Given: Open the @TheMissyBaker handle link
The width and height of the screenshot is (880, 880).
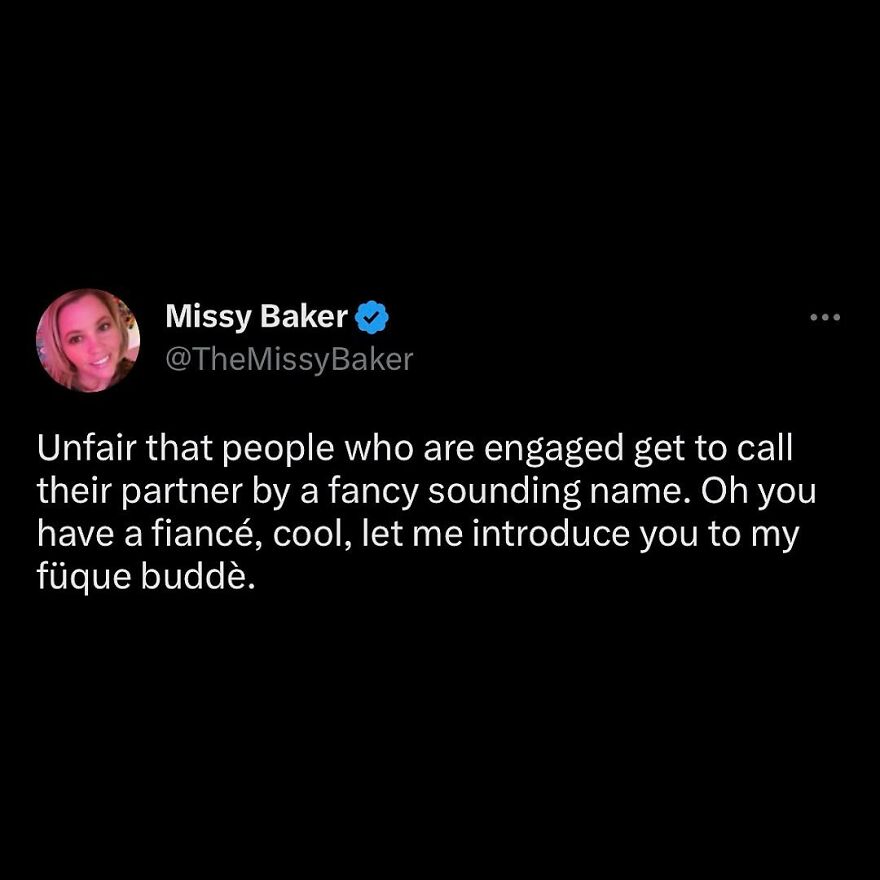Looking at the screenshot, I should pos(290,359).
